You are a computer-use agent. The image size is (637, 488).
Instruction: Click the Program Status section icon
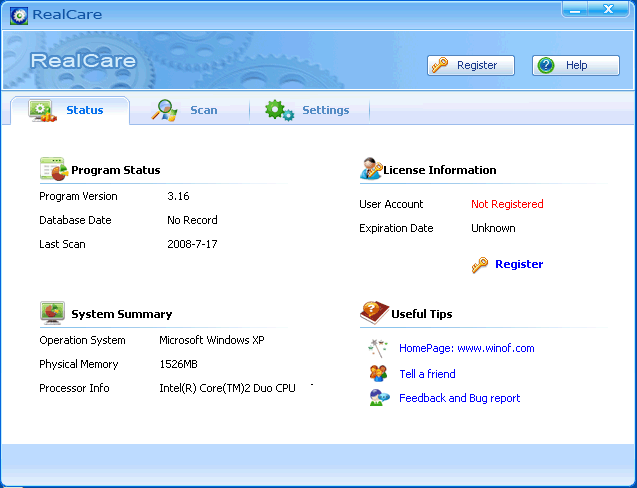coord(54,169)
